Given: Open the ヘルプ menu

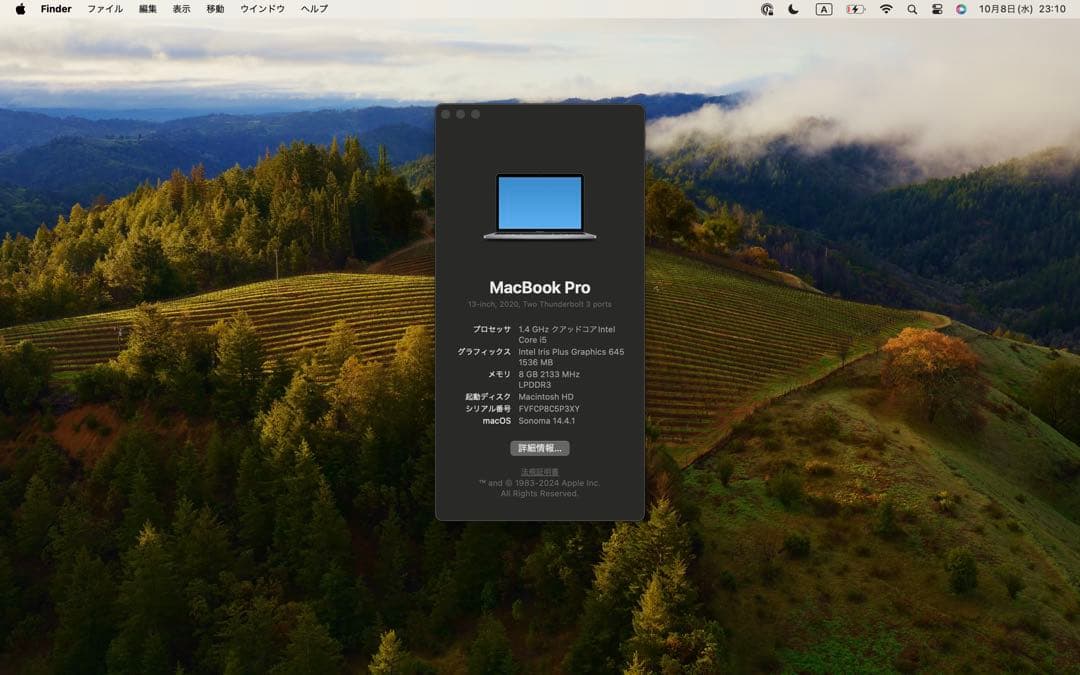Looking at the screenshot, I should click(311, 9).
